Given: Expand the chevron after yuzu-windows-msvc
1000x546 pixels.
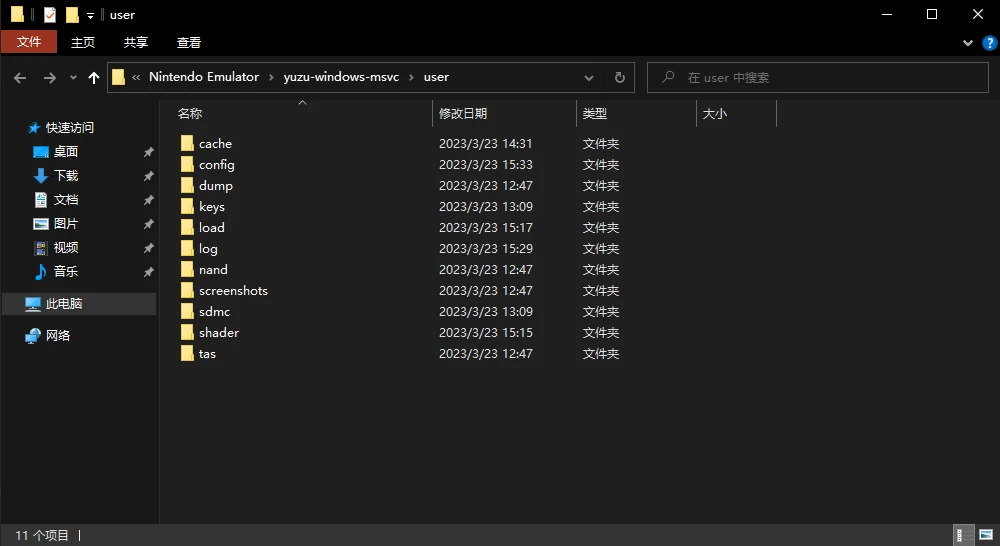Looking at the screenshot, I should tap(411, 78).
